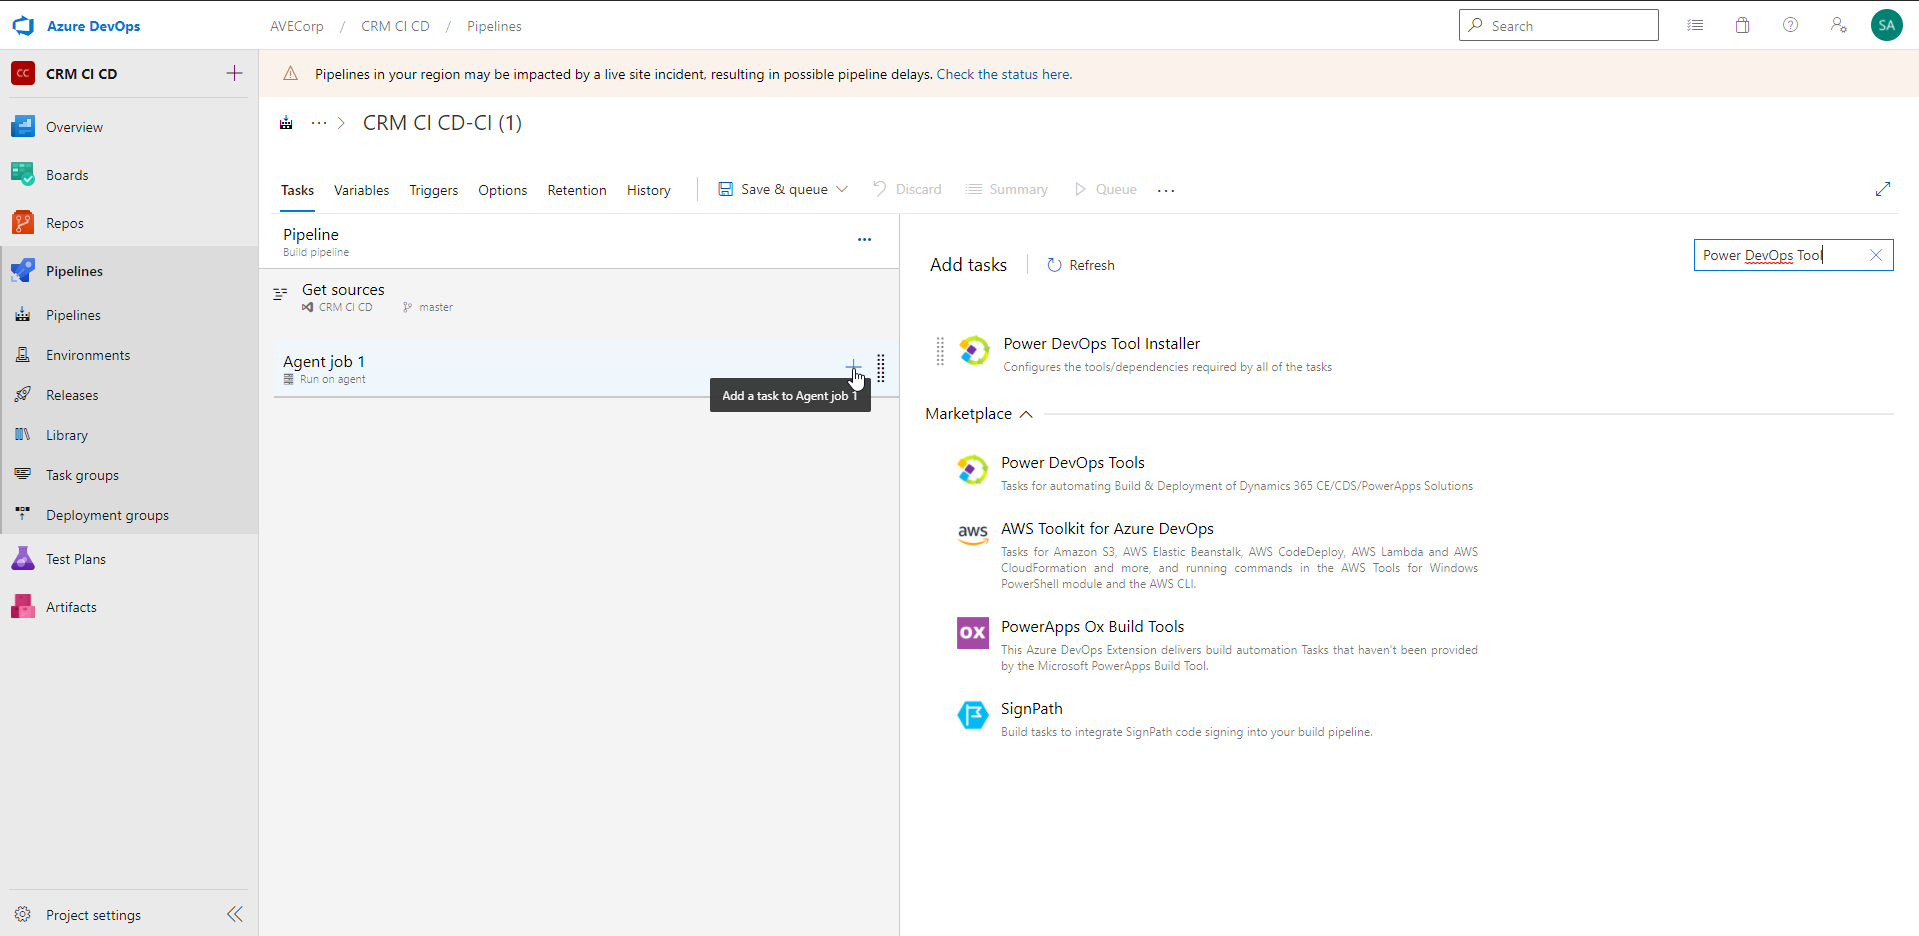Screen dimensions: 1919x936
Task: Open Project settings
Action: [93, 915]
